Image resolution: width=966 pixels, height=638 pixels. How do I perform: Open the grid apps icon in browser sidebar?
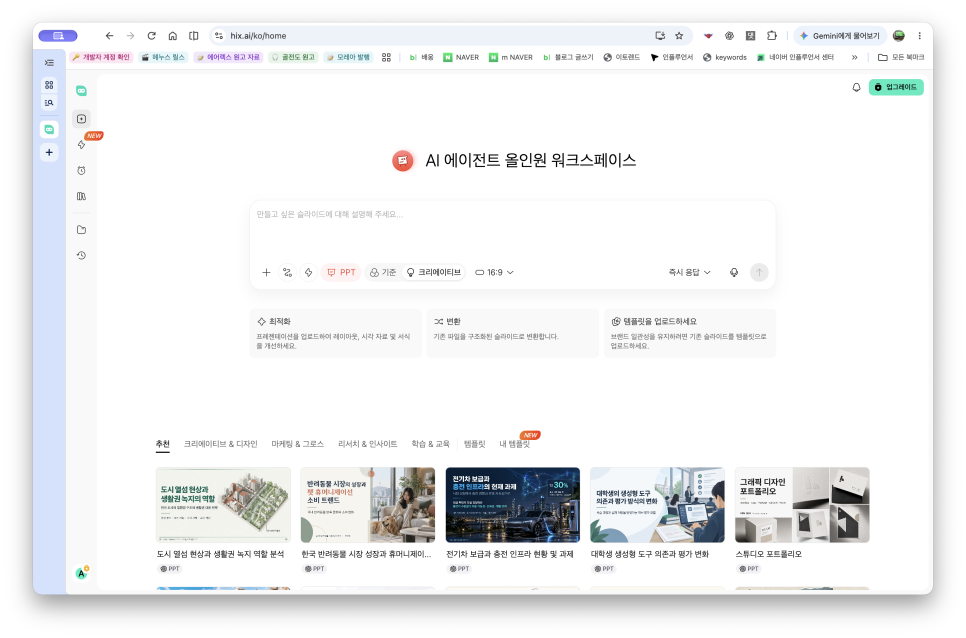click(x=49, y=85)
